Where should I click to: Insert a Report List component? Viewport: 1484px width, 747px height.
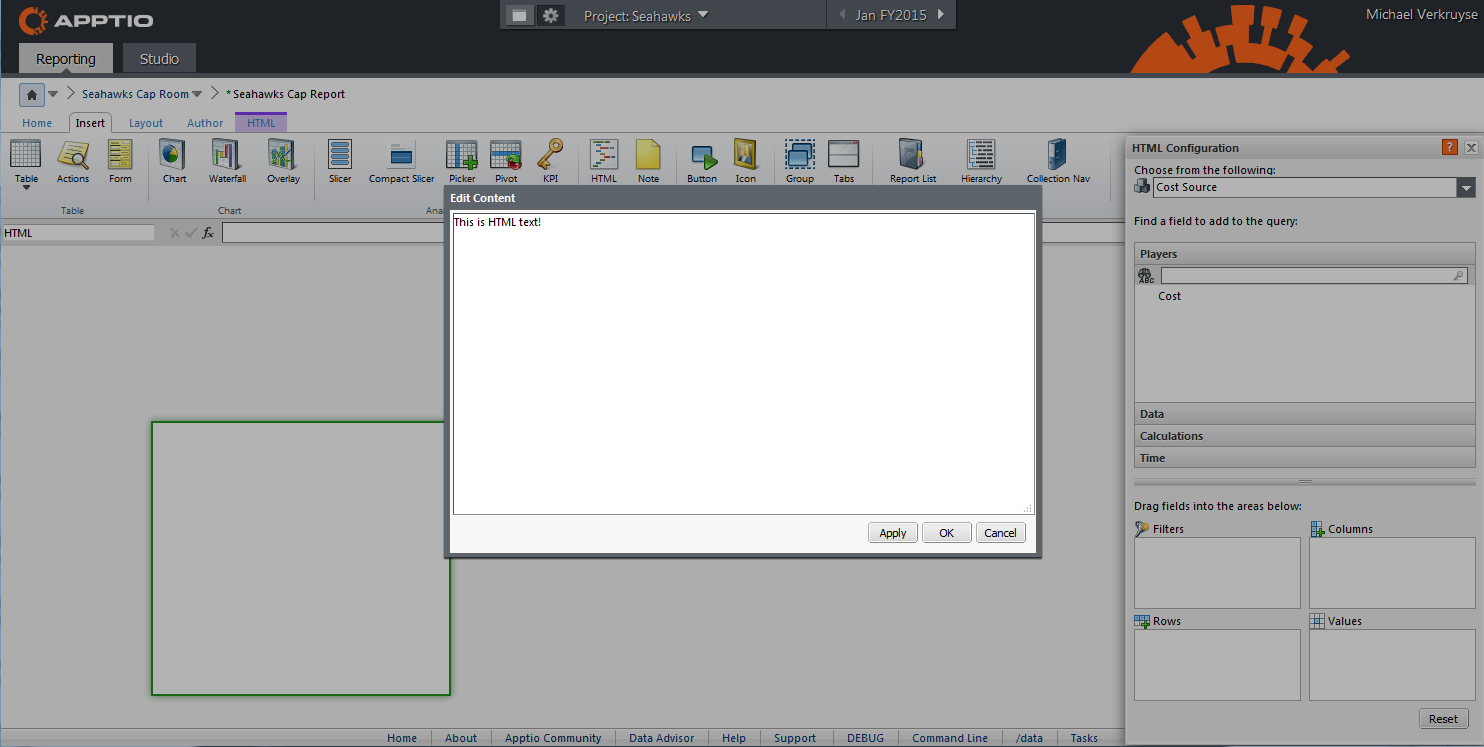click(913, 162)
